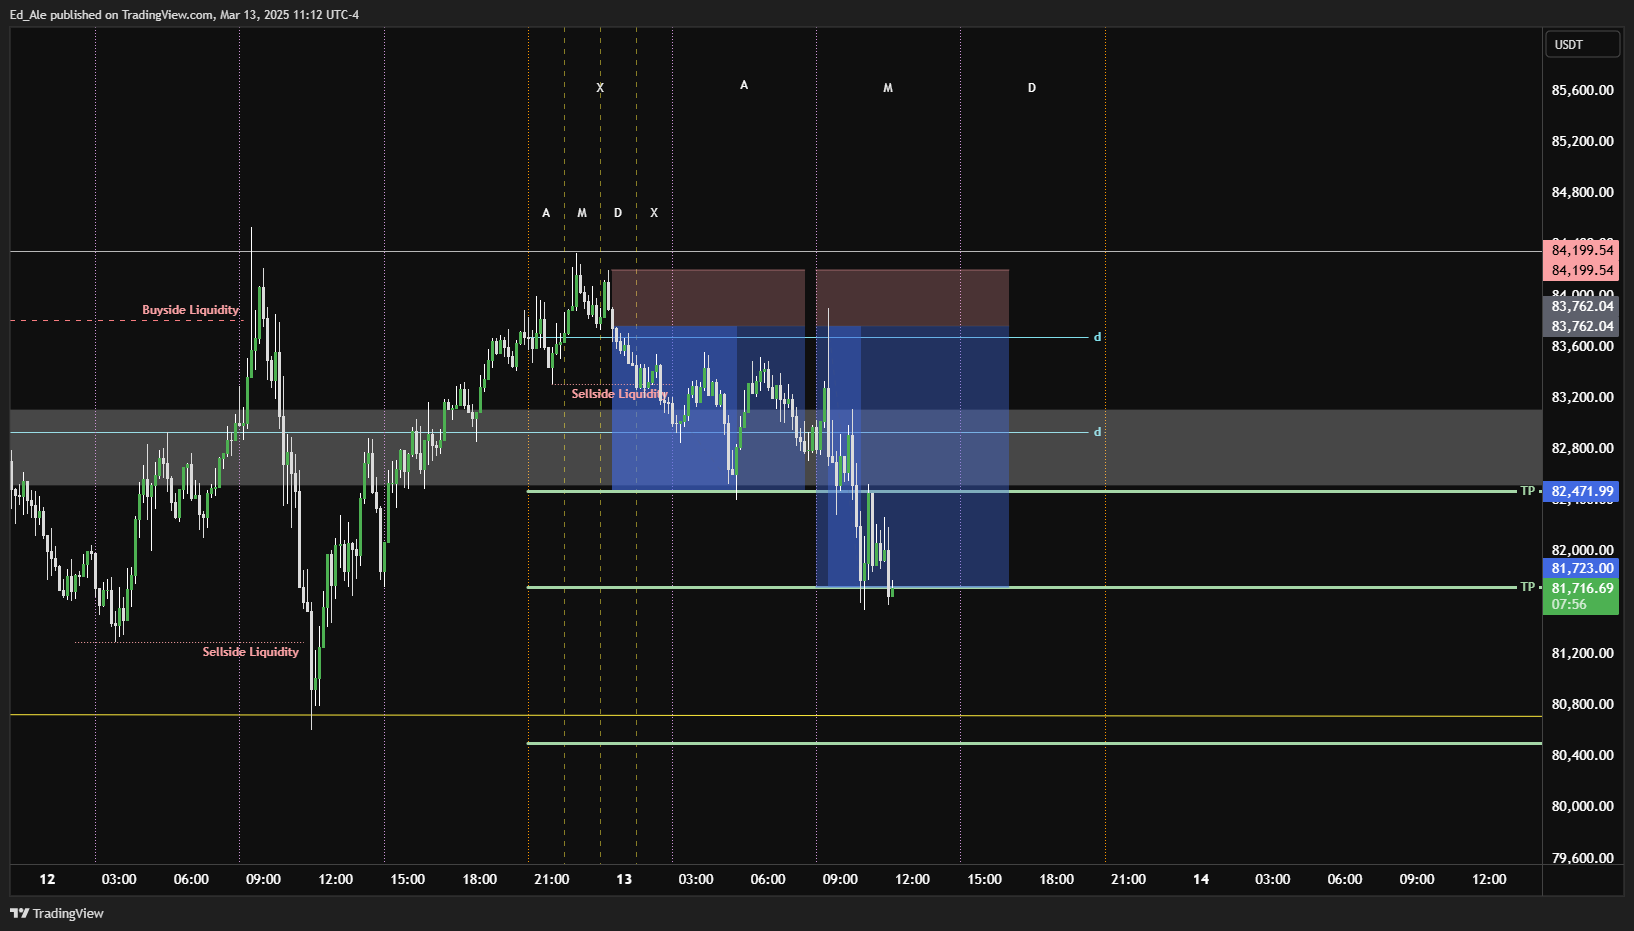Click the green 81,716.69 current price tag
The height and width of the screenshot is (931, 1634).
pos(1581,588)
